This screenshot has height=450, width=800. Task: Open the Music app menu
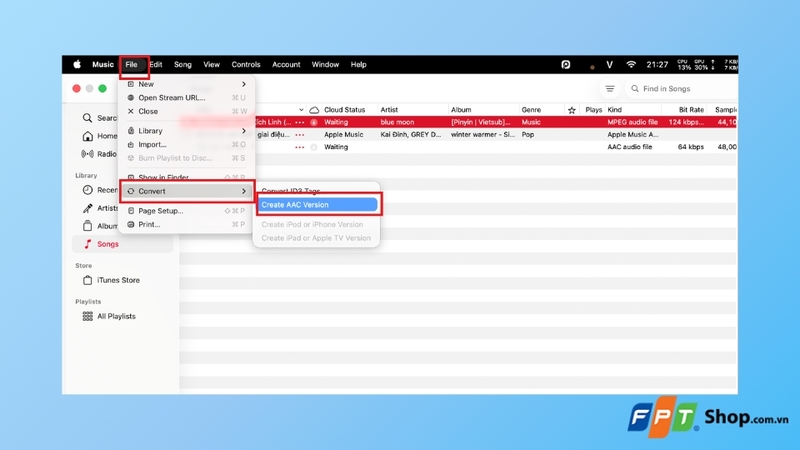[x=103, y=64]
